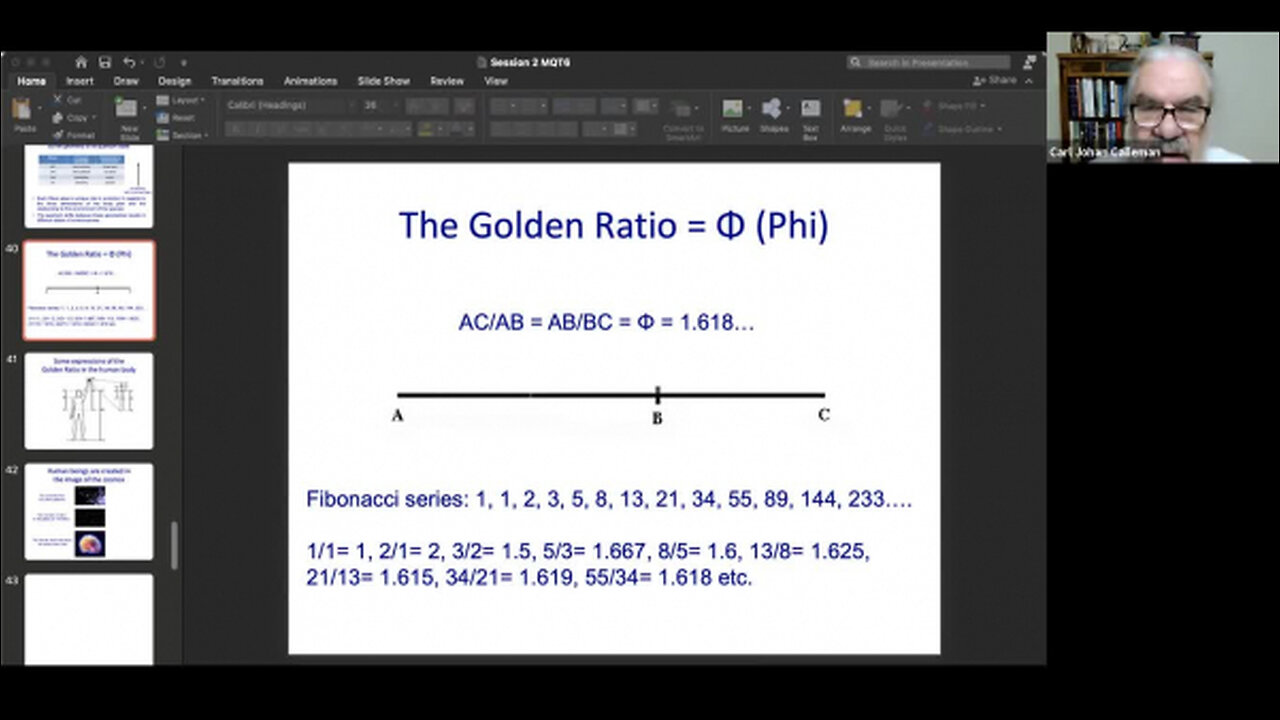1280x720 pixels.
Task: Click the slide title 'The Golden Ratio = Φ (Phi)'
Action: (613, 225)
